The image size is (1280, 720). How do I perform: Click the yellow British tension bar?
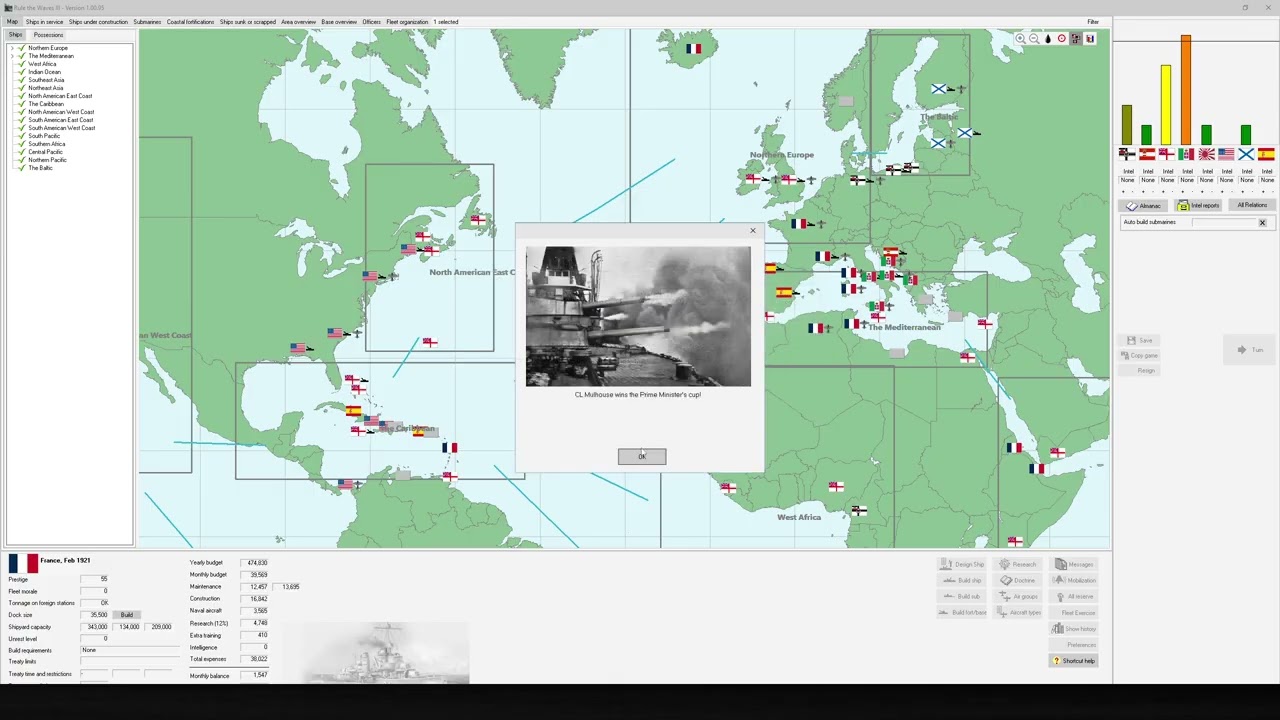tap(1166, 105)
